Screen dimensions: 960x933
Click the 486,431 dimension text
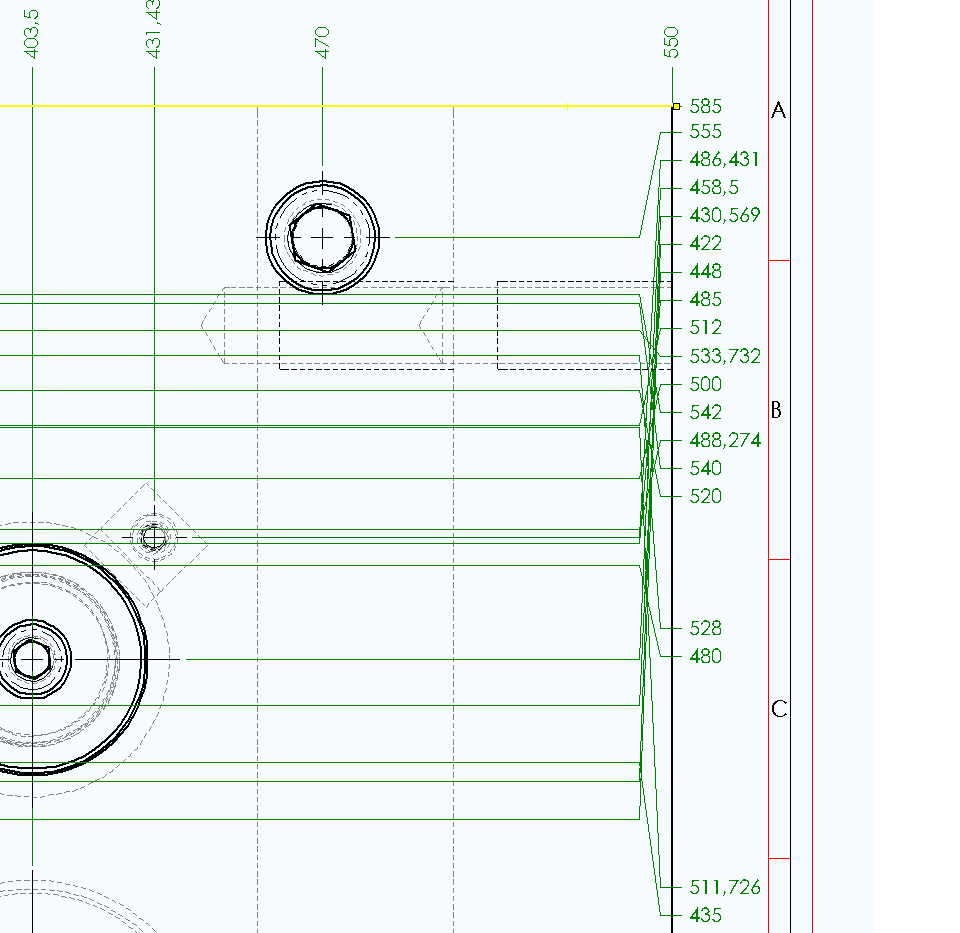(724, 160)
